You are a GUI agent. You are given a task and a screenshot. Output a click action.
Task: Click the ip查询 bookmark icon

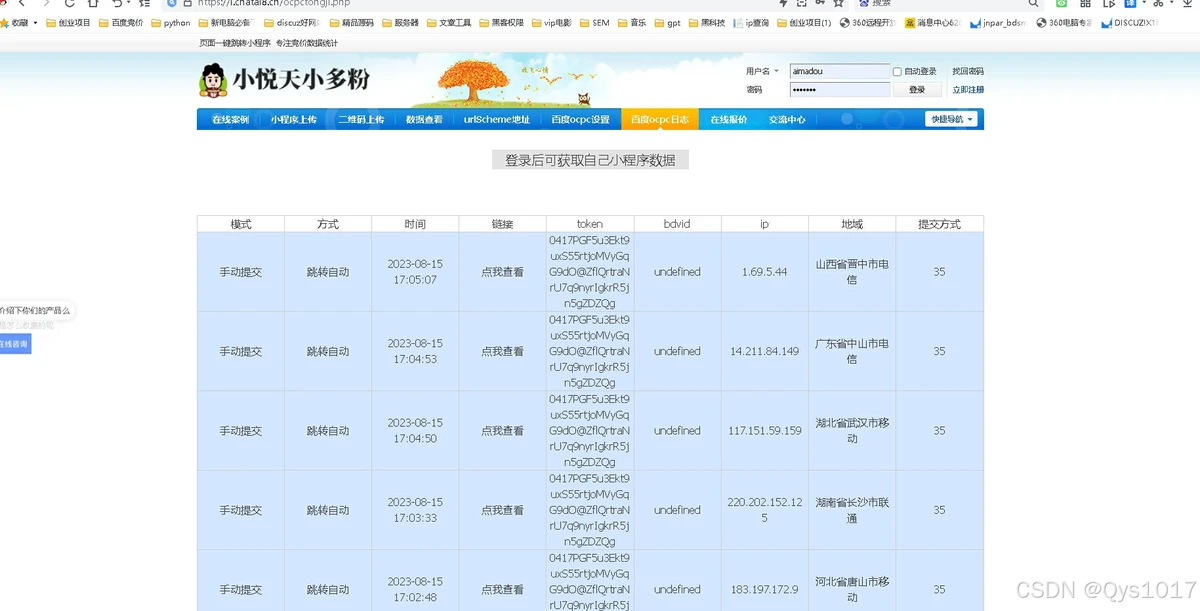pos(738,22)
